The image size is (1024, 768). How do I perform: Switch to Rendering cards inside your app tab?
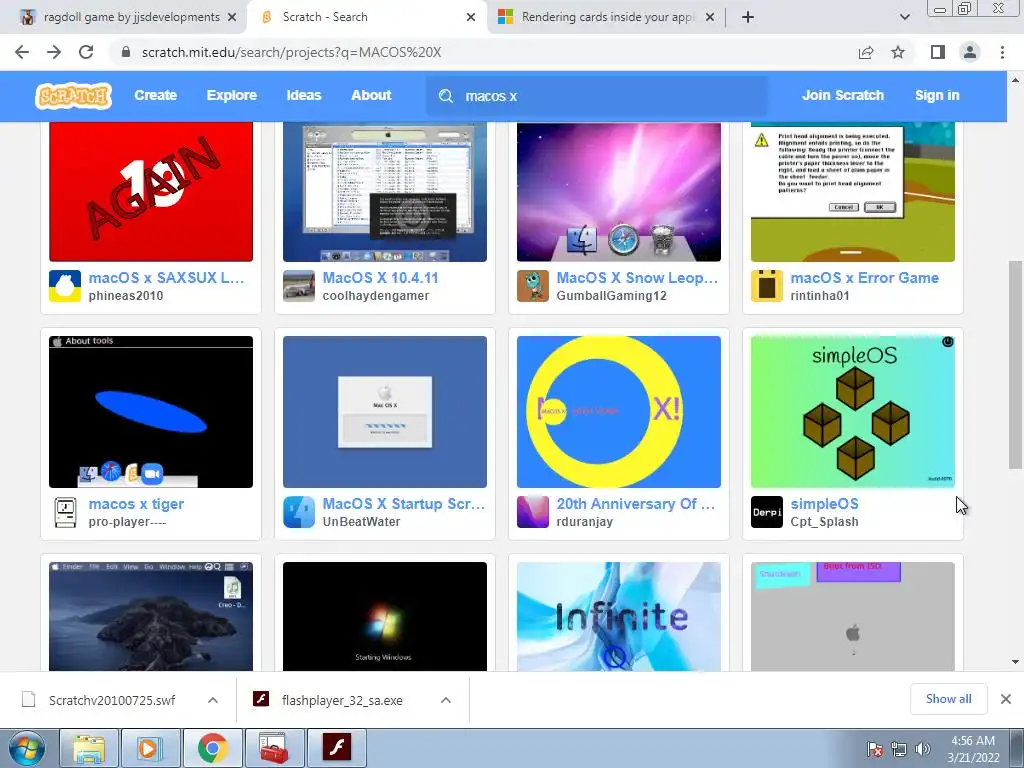tap(606, 17)
